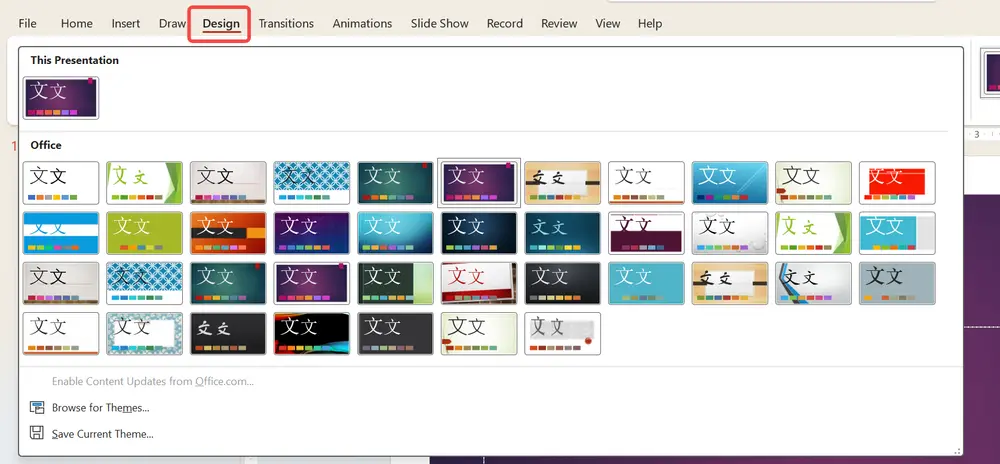Apply the bright blue theme with diagonal line
The width and height of the screenshot is (1000, 464).
click(730, 183)
